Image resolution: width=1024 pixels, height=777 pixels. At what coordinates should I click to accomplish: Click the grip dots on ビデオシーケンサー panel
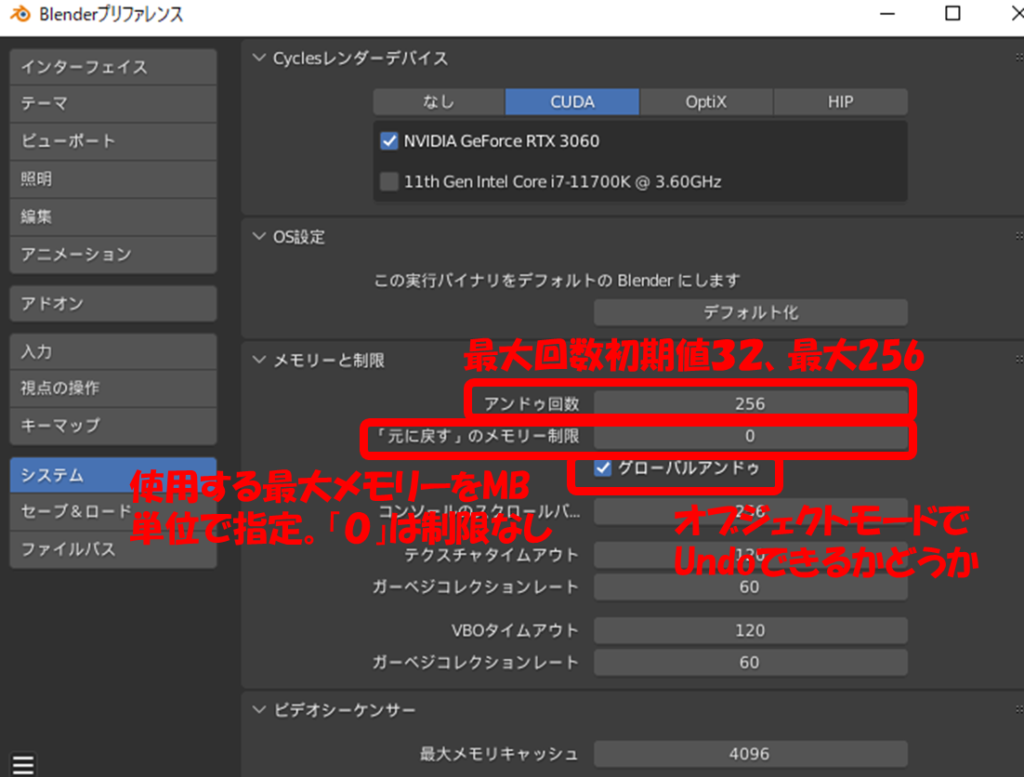pyautogui.click(x=1019, y=710)
